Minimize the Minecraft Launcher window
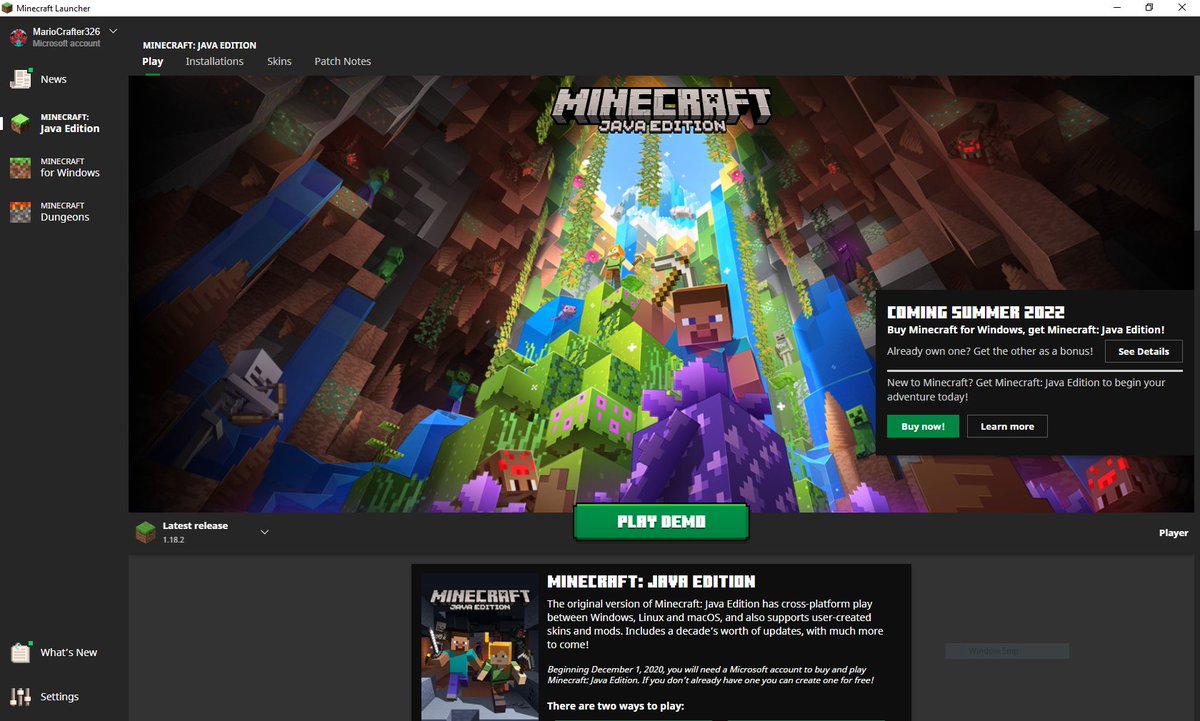The height and width of the screenshot is (721, 1200). click(1116, 8)
